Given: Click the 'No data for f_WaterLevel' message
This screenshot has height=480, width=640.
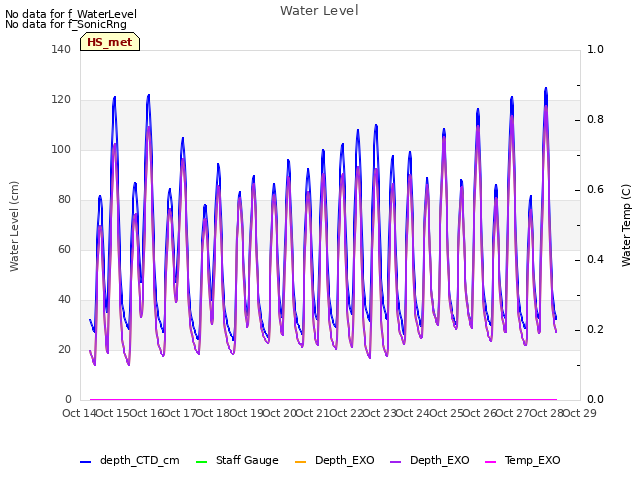Looking at the screenshot, I should [x=71, y=14].
